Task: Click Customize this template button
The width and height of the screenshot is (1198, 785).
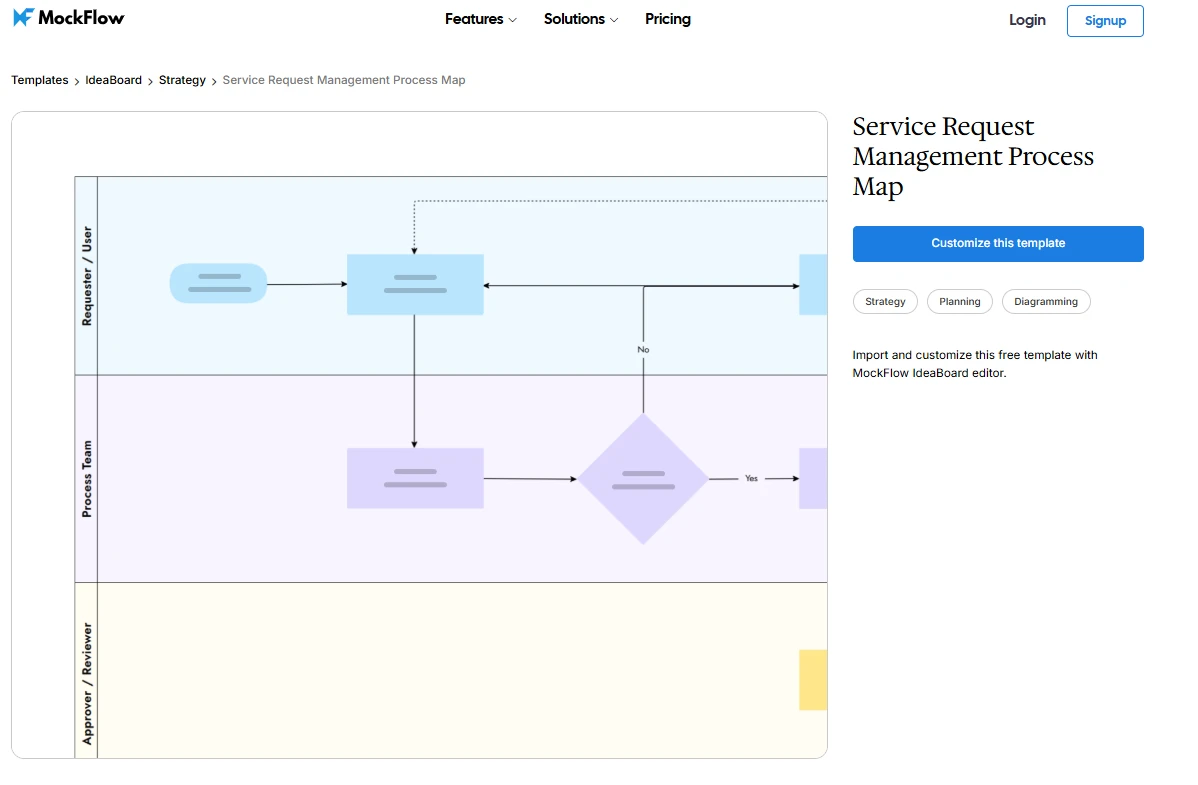Action: tap(998, 244)
